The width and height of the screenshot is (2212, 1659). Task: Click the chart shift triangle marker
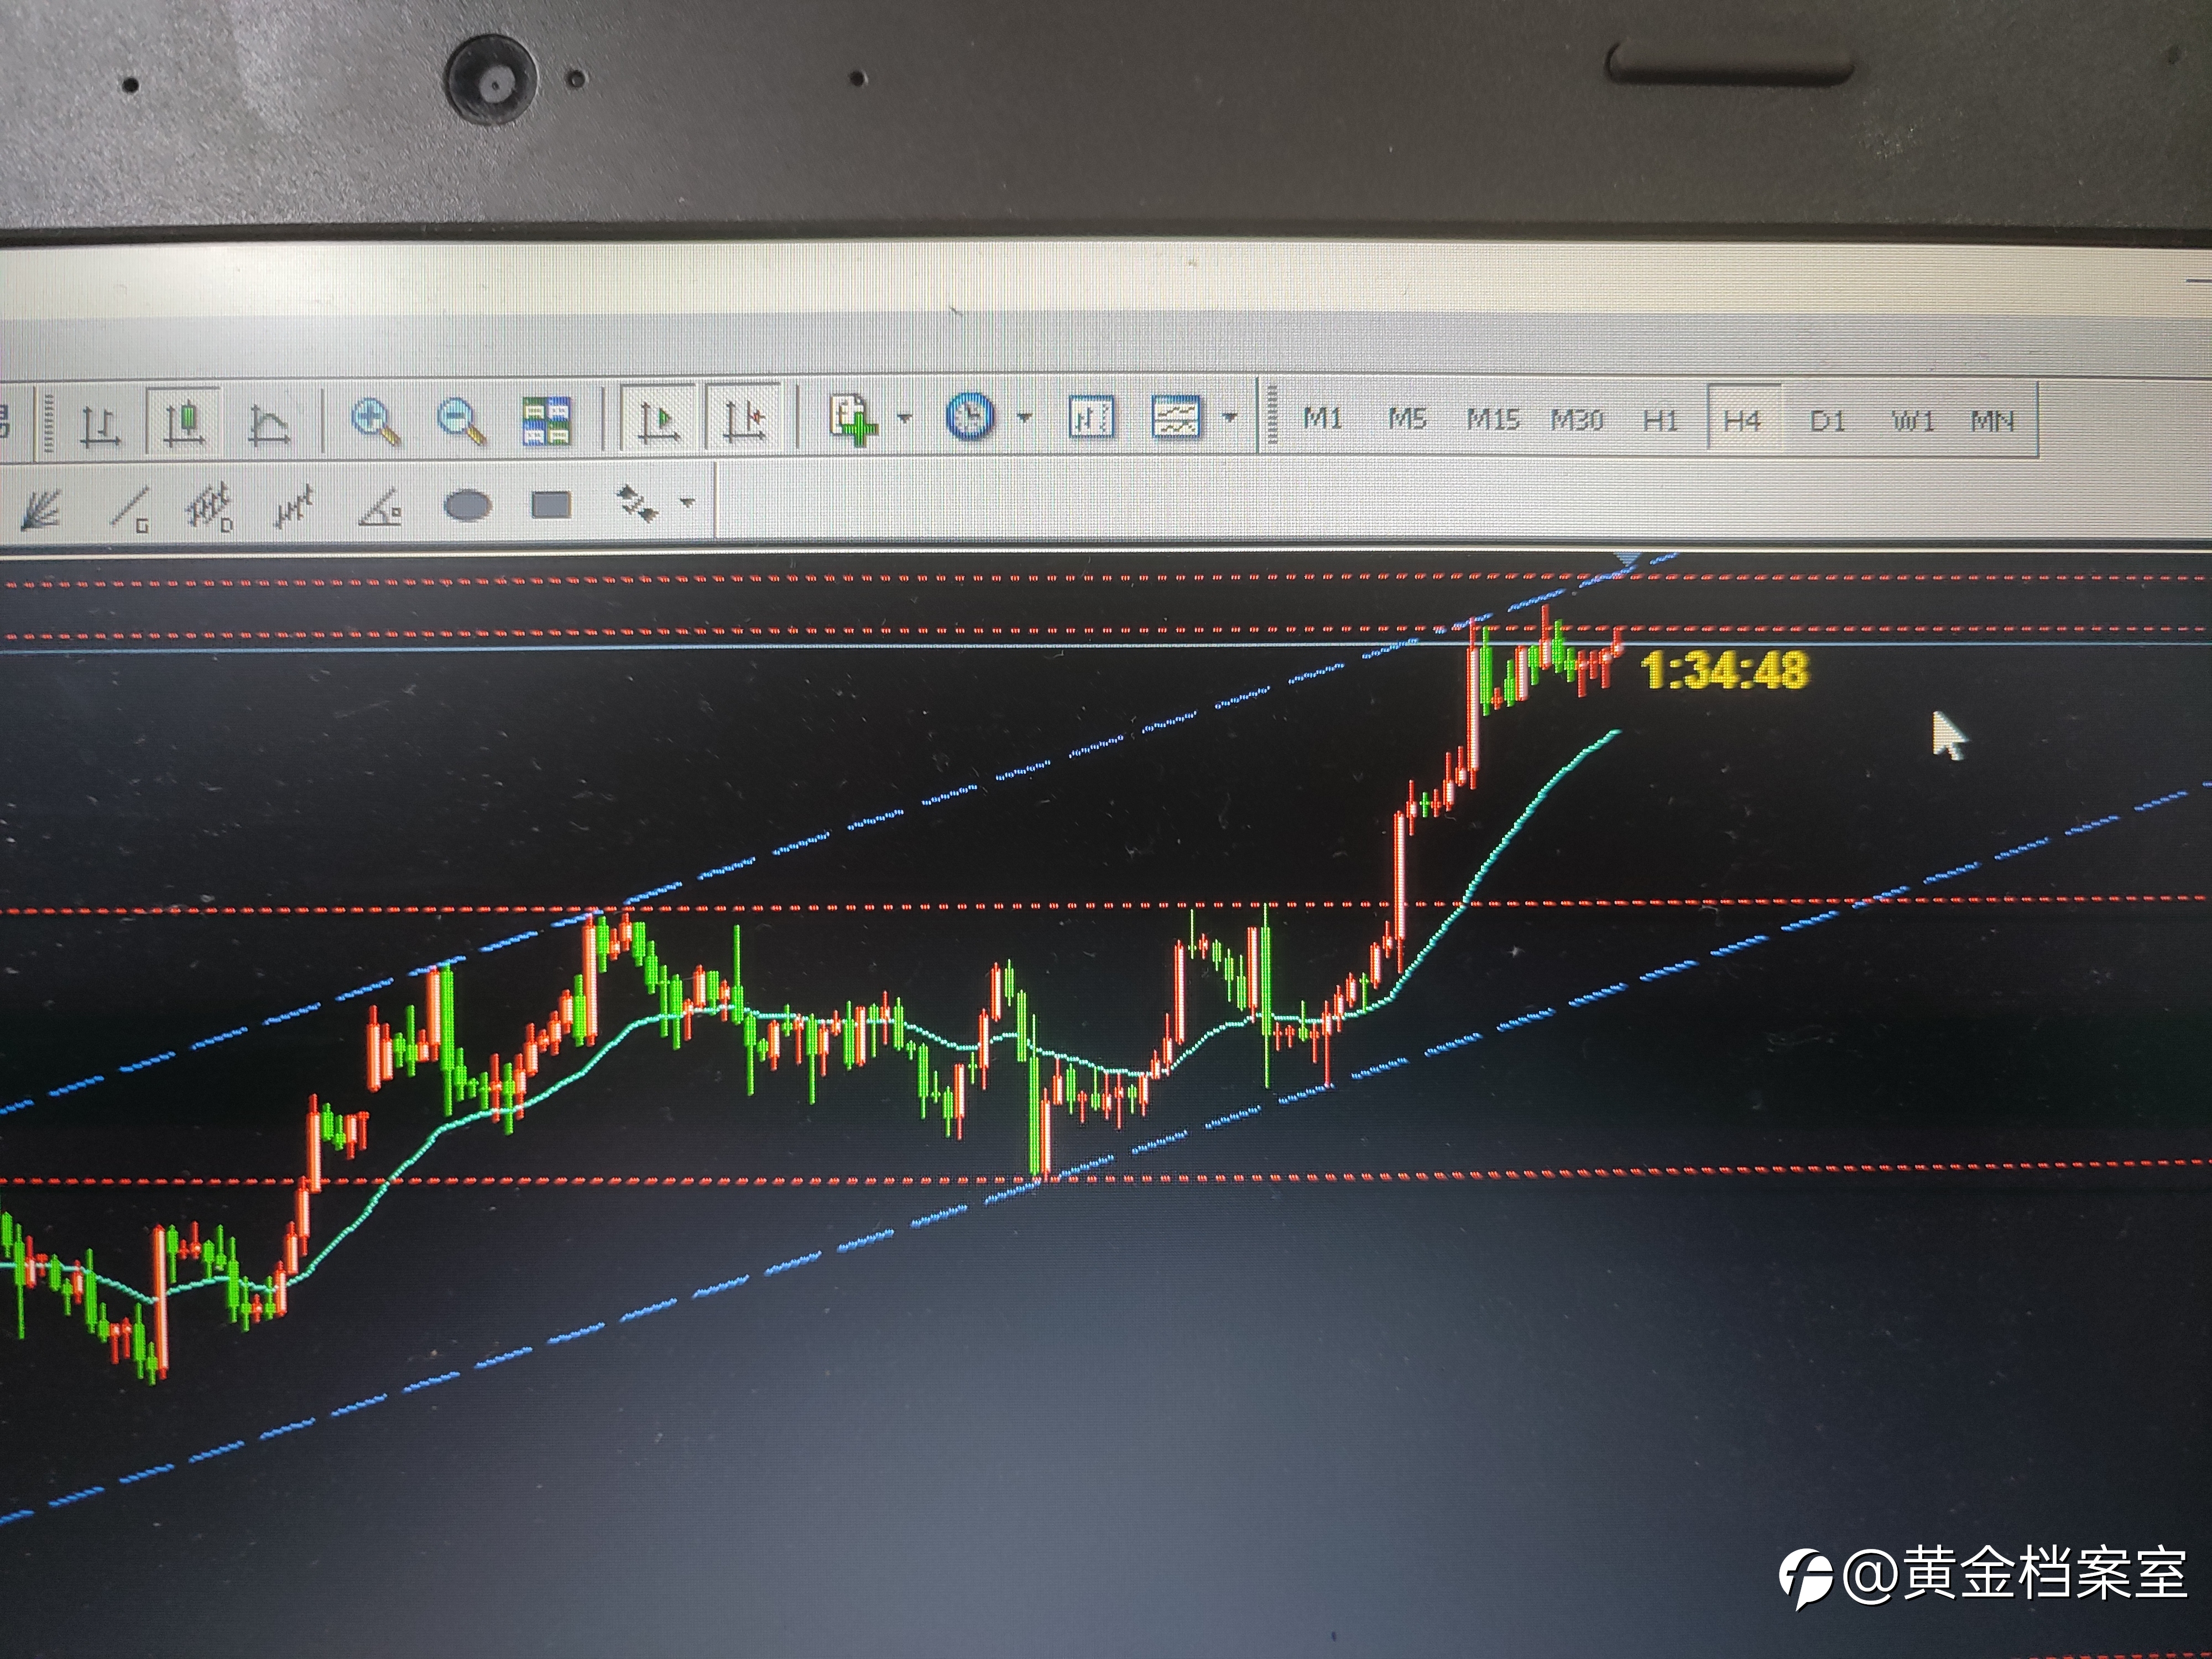coord(1628,559)
